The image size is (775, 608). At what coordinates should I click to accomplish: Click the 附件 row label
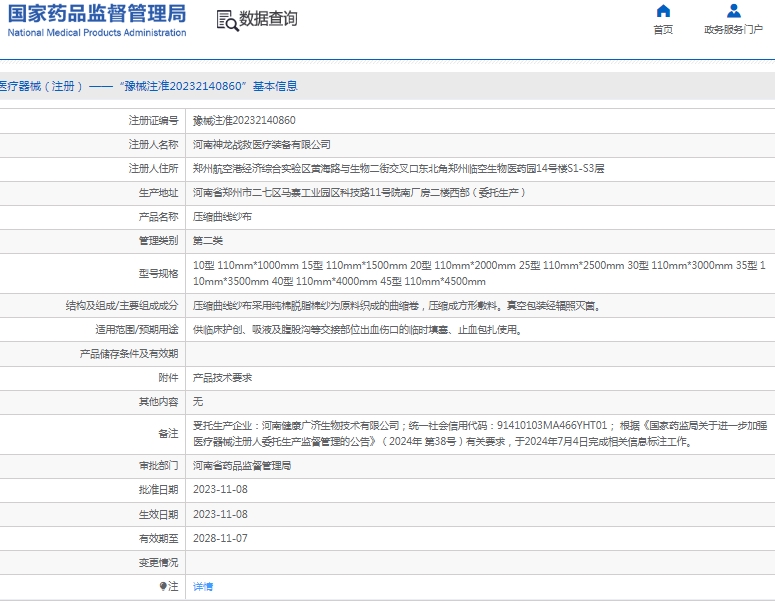pyautogui.click(x=168, y=378)
